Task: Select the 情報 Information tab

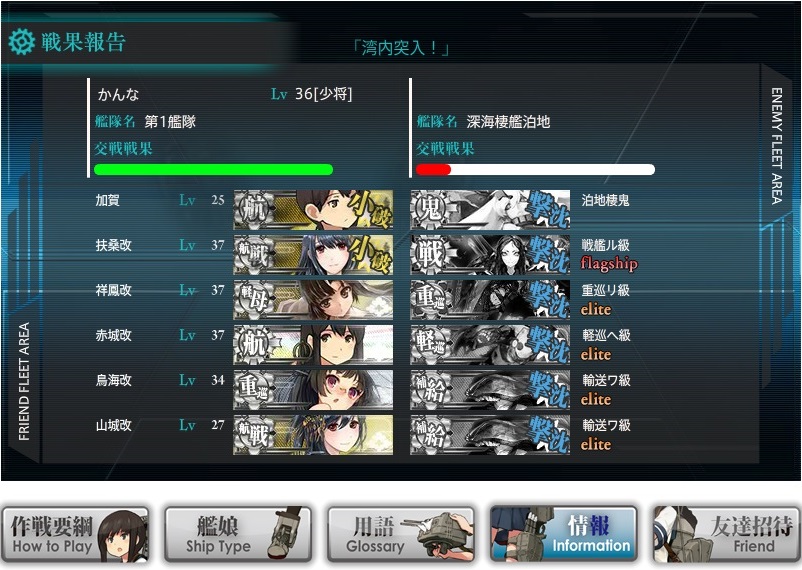Action: pyautogui.click(x=564, y=535)
